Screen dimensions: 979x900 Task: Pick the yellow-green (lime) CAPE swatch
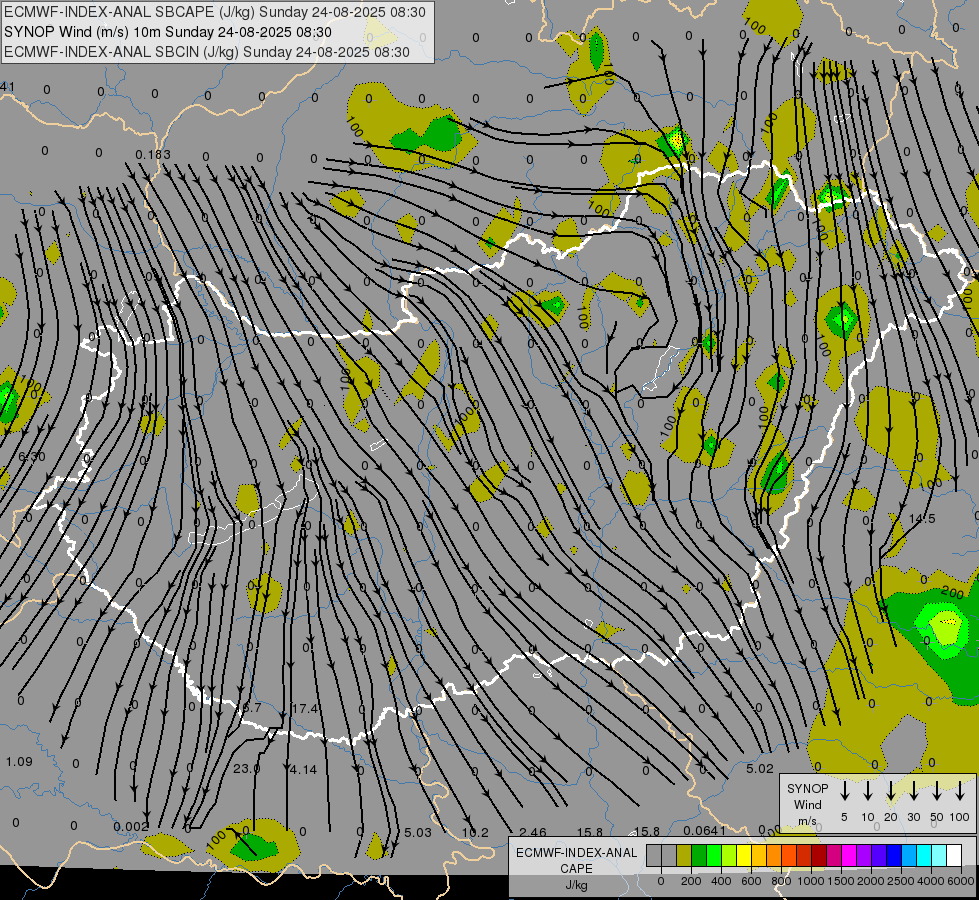point(729,855)
